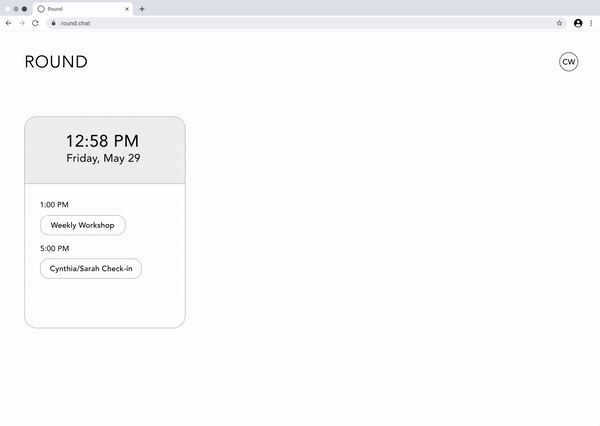
Task: Click the browser forward arrow
Action: click(x=22, y=23)
